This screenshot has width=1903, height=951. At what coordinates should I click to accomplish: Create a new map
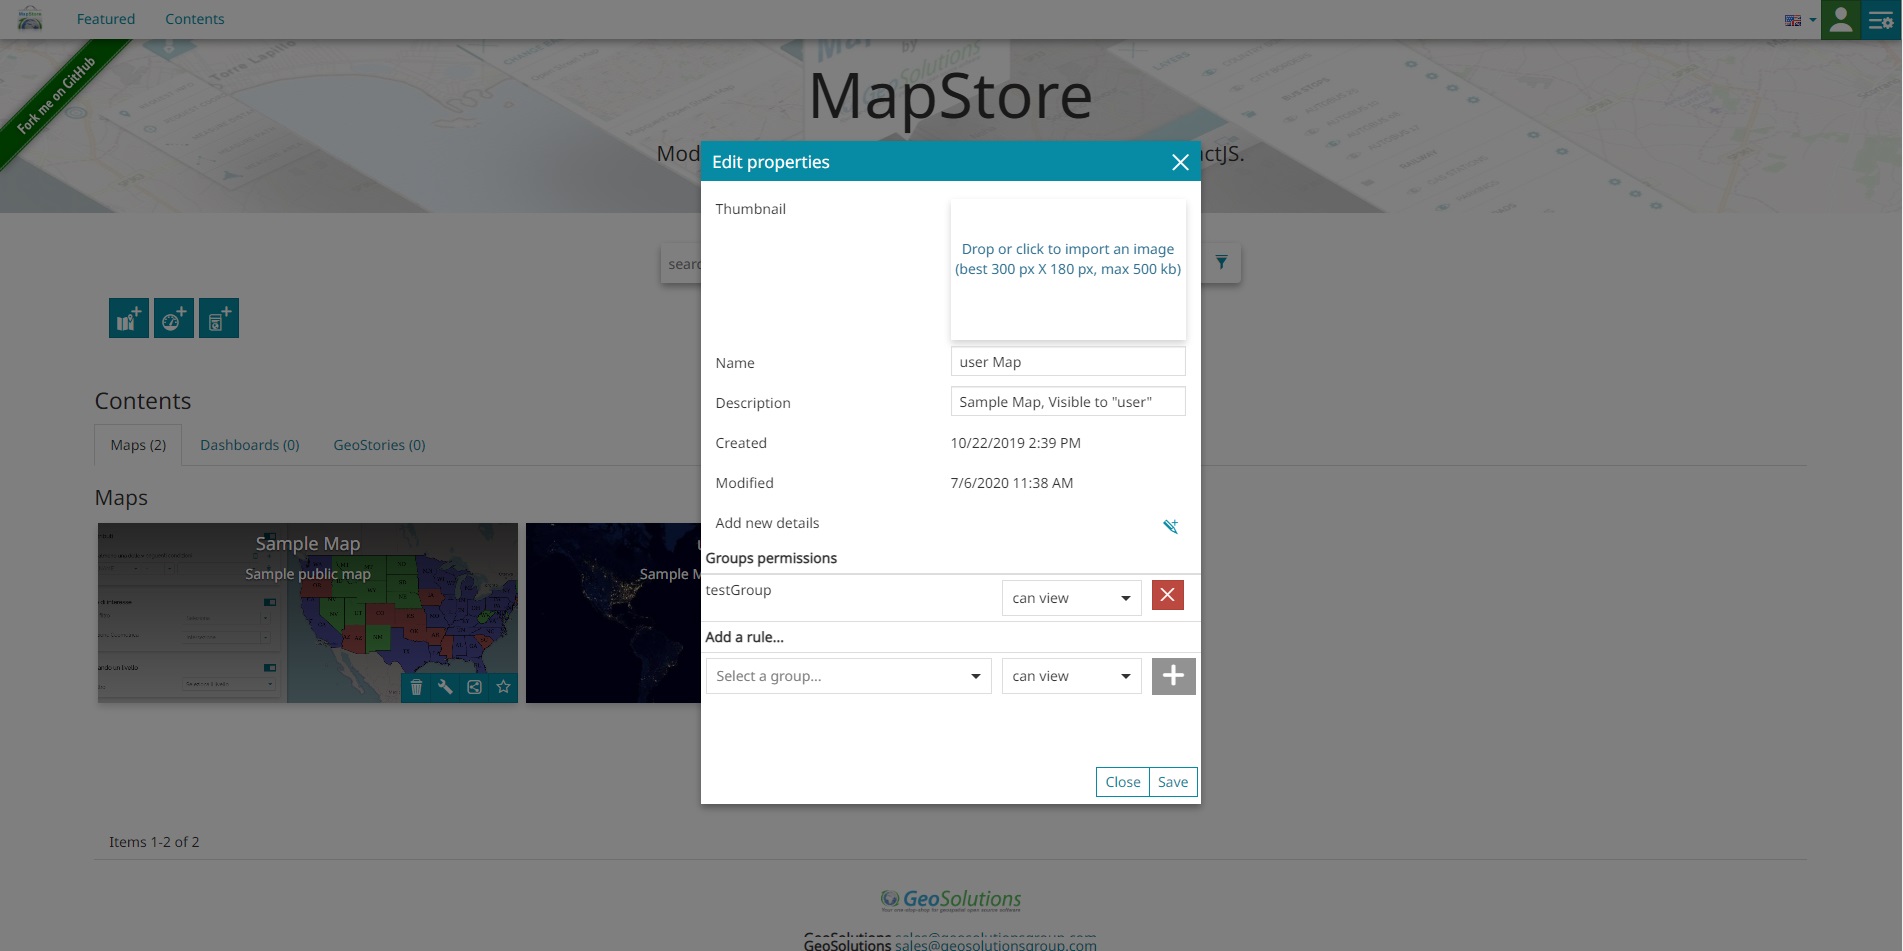pyautogui.click(x=129, y=318)
